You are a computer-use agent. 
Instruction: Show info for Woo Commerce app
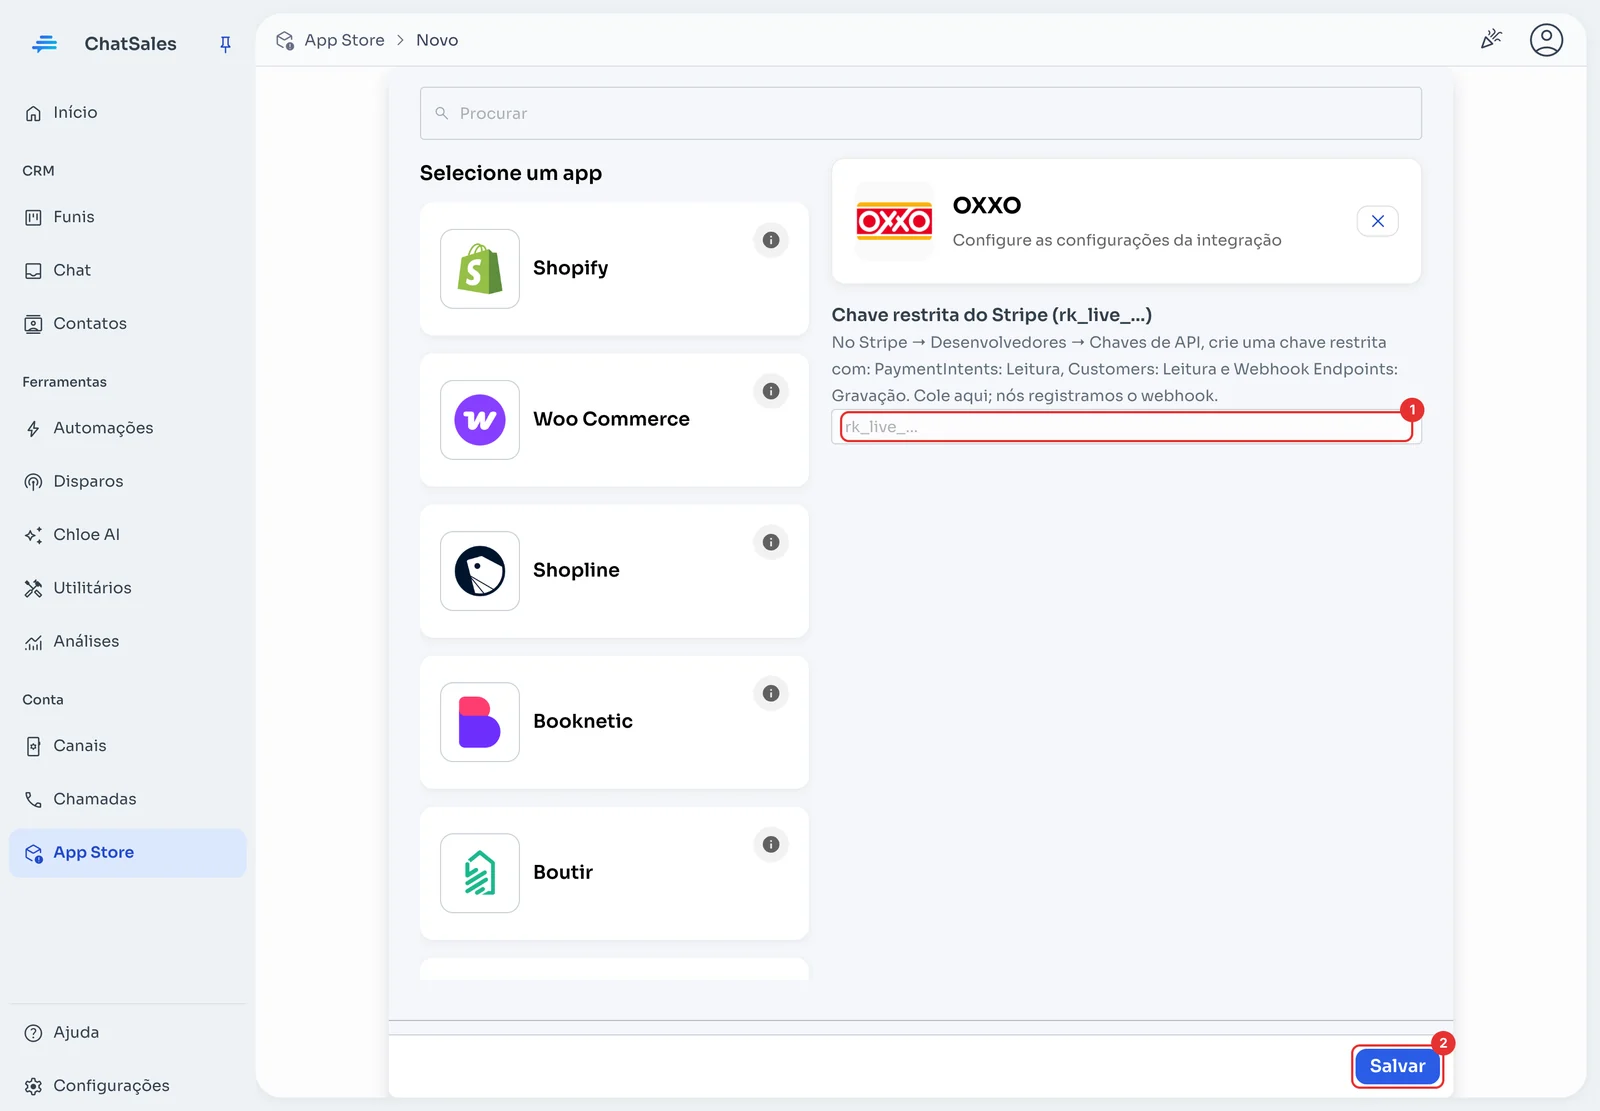771,391
